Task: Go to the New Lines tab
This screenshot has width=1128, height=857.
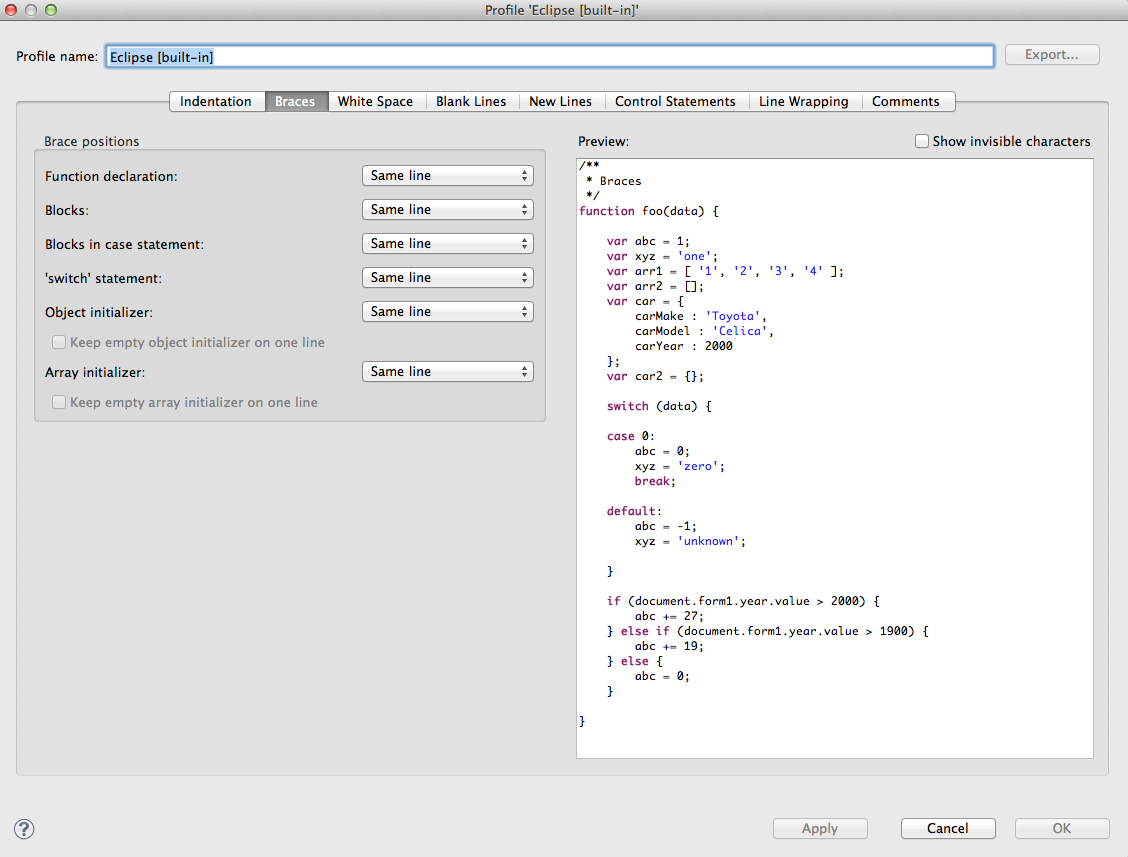Action: [x=560, y=102]
